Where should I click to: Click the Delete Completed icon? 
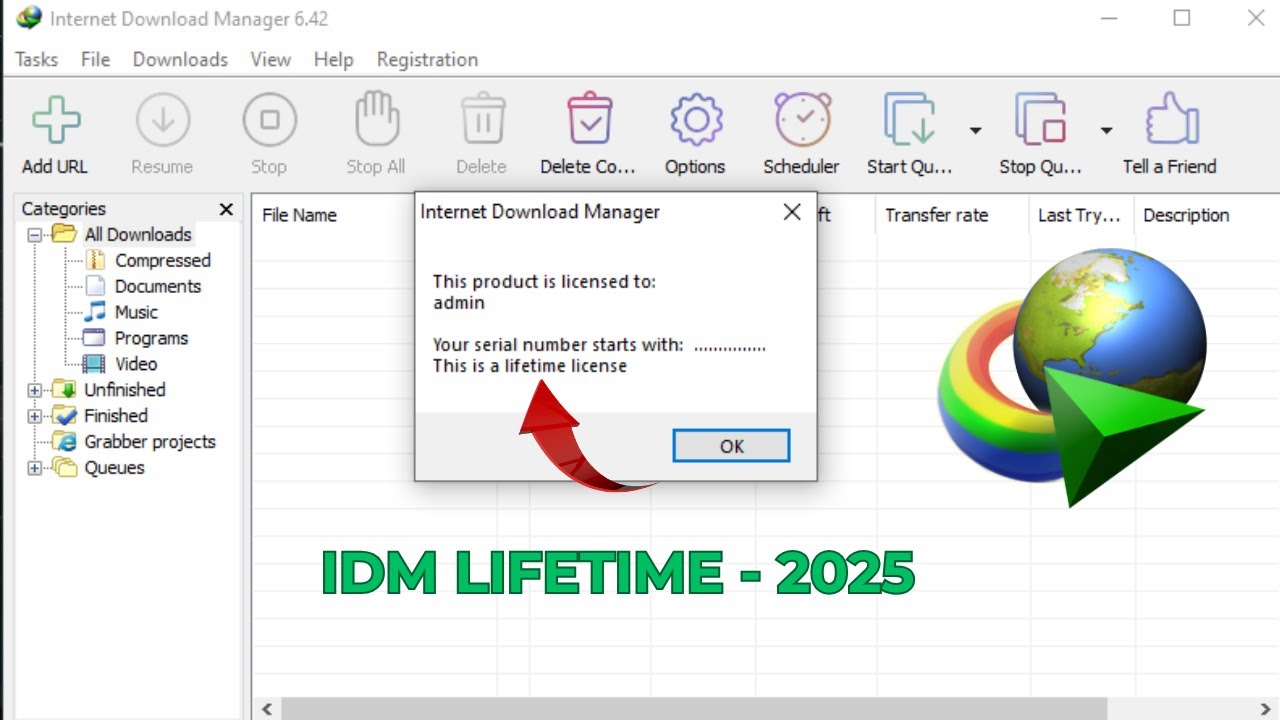point(589,120)
